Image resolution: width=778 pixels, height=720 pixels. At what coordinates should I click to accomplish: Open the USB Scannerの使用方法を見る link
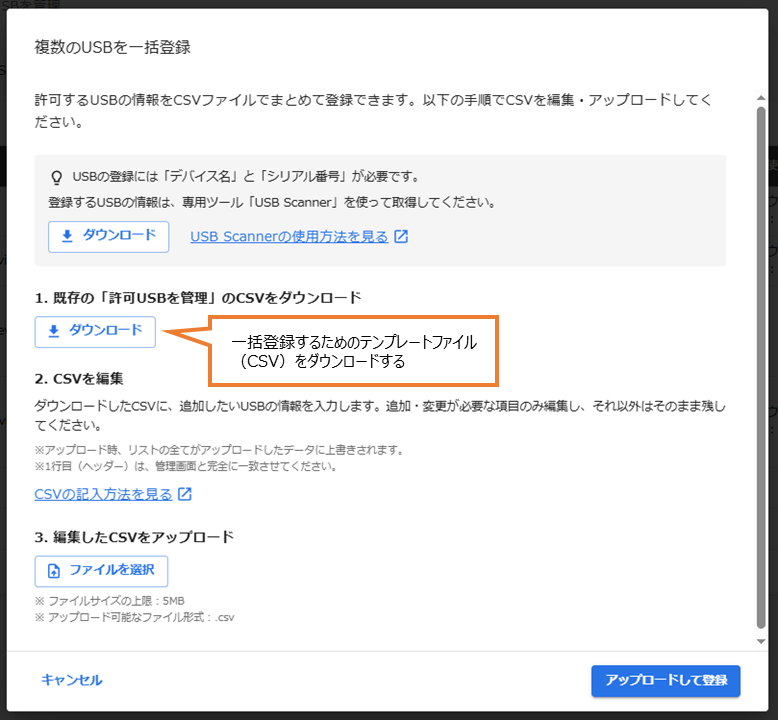point(289,237)
